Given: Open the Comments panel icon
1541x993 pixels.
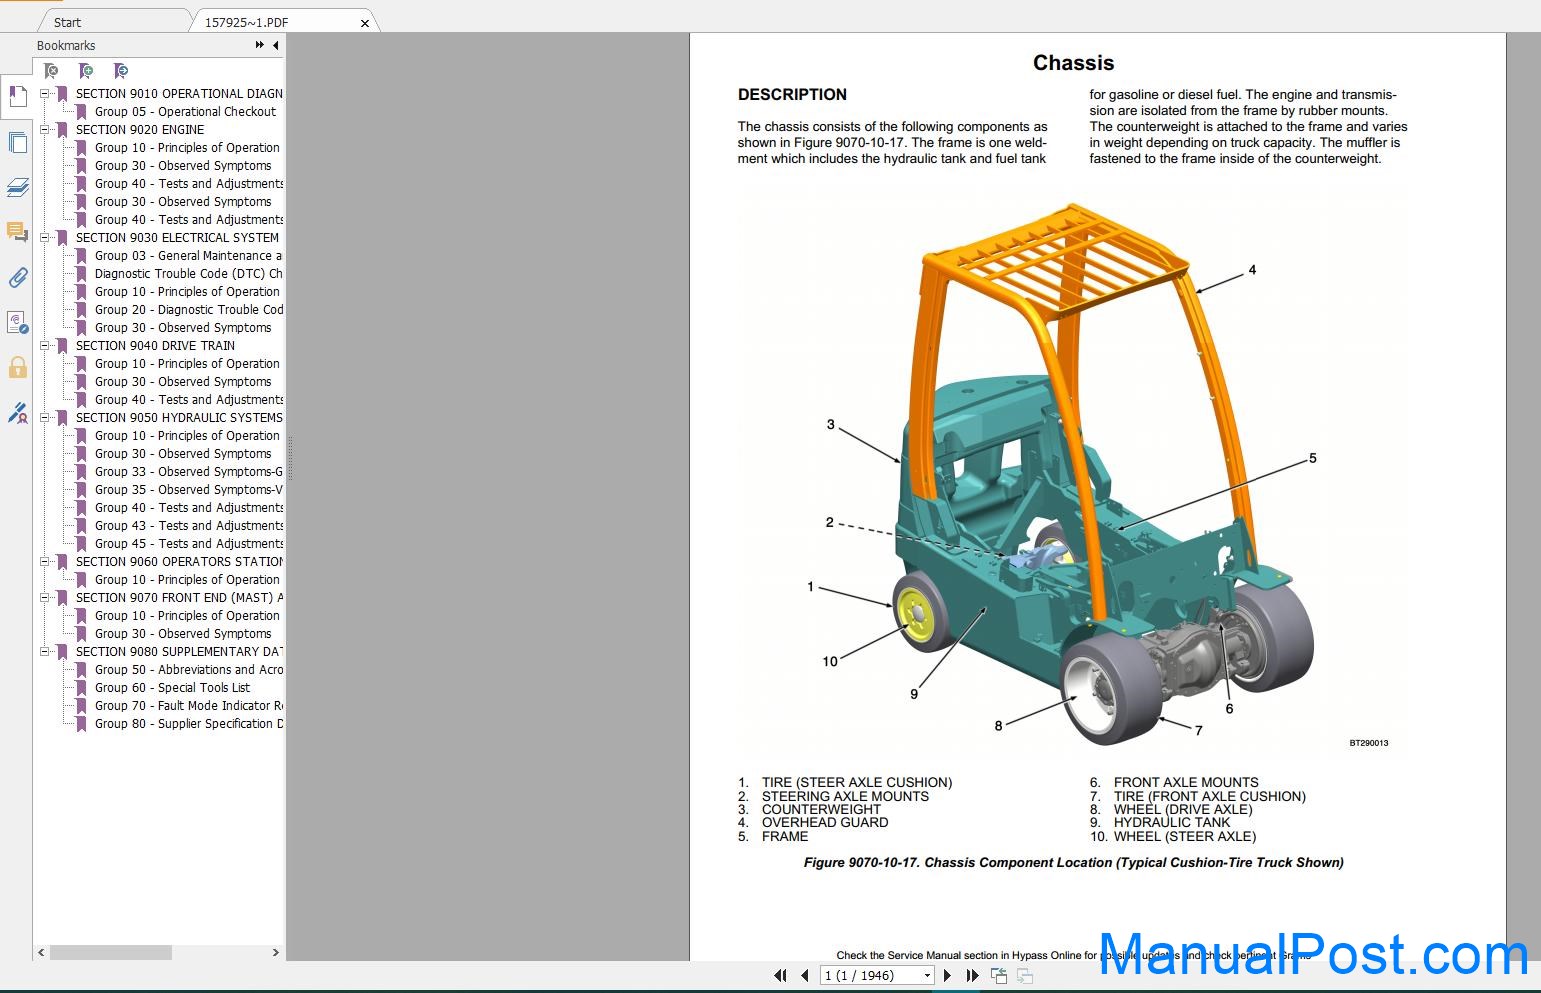Looking at the screenshot, I should (x=17, y=232).
